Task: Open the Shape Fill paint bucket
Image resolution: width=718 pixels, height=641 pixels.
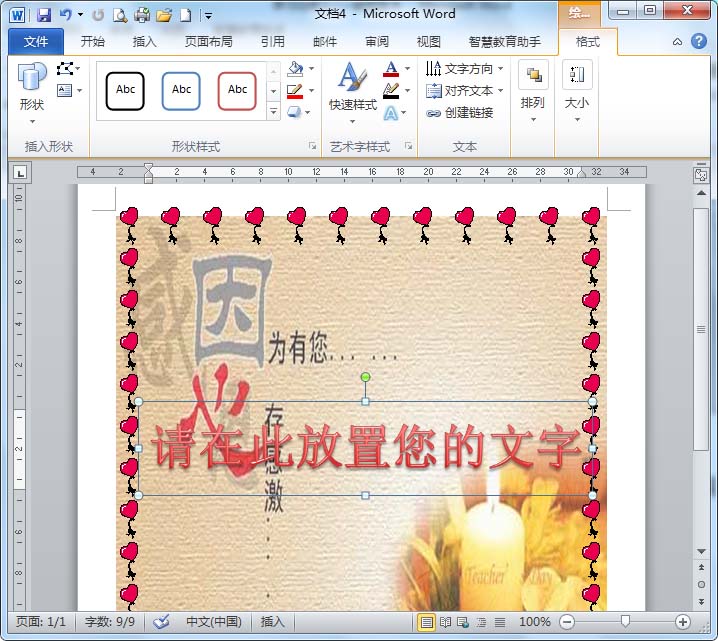Action: 294,69
